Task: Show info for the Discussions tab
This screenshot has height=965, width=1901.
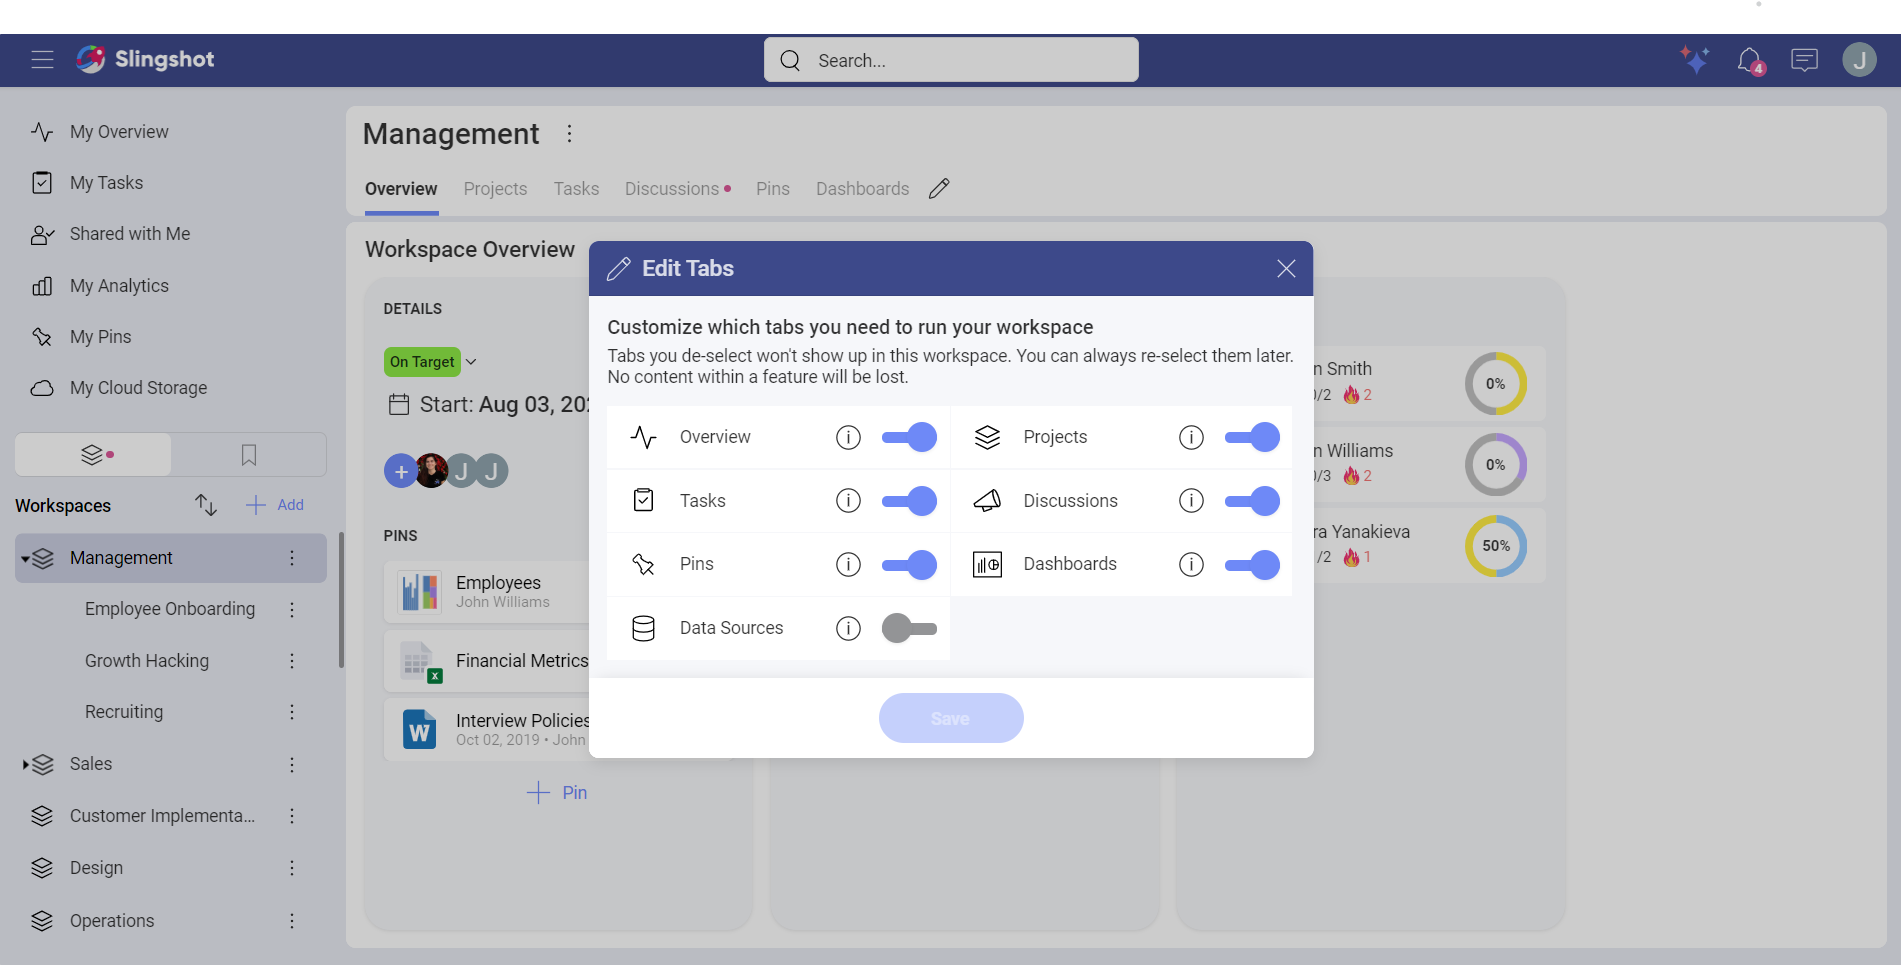Action: coord(1191,501)
